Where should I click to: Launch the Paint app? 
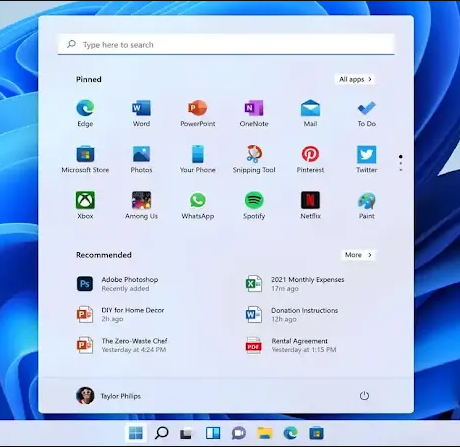[367, 205]
